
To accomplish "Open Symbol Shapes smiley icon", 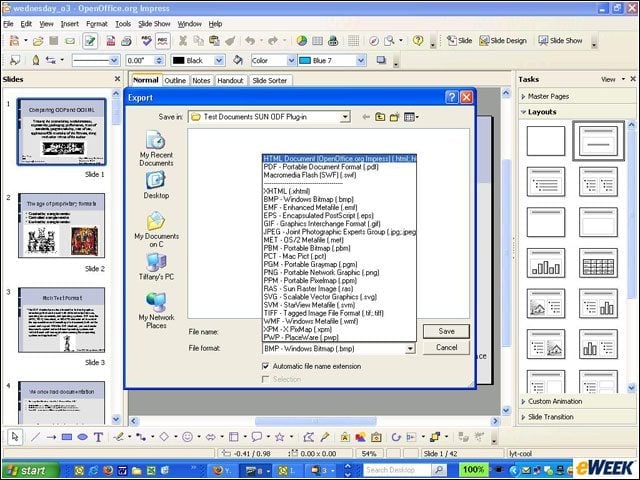I will [187, 437].
